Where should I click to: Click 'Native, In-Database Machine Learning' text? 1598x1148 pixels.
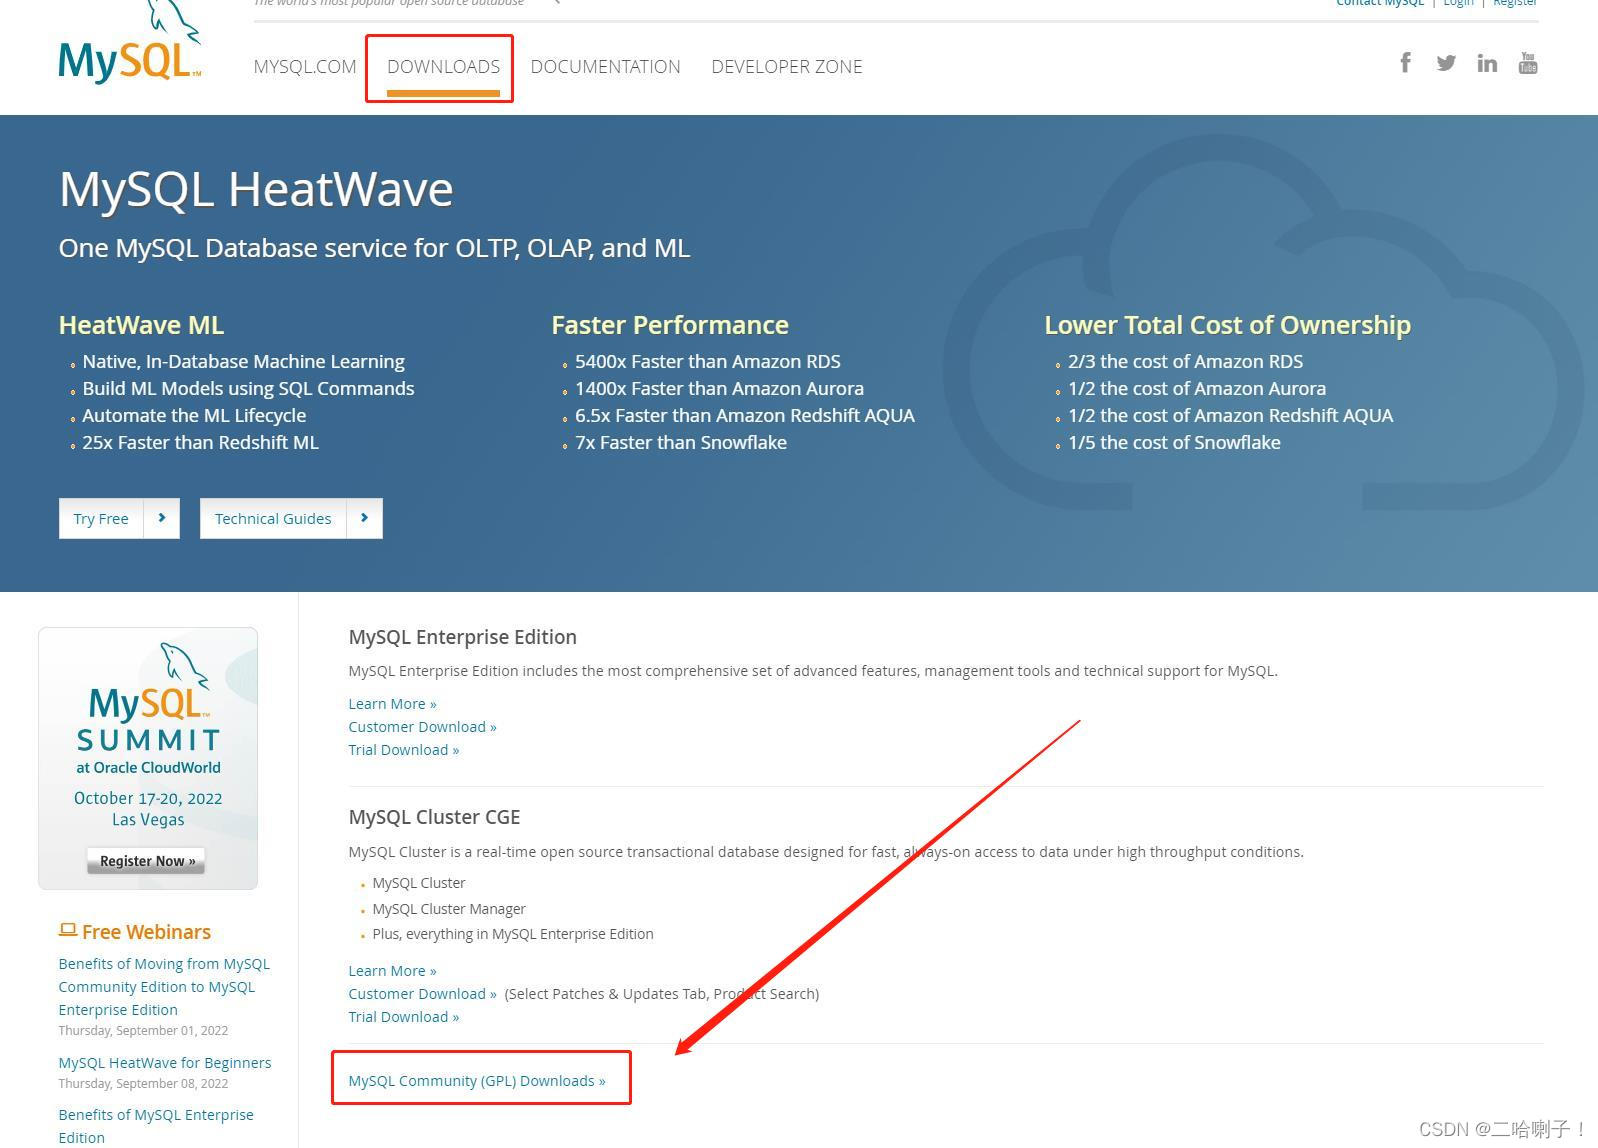pyautogui.click(x=243, y=361)
